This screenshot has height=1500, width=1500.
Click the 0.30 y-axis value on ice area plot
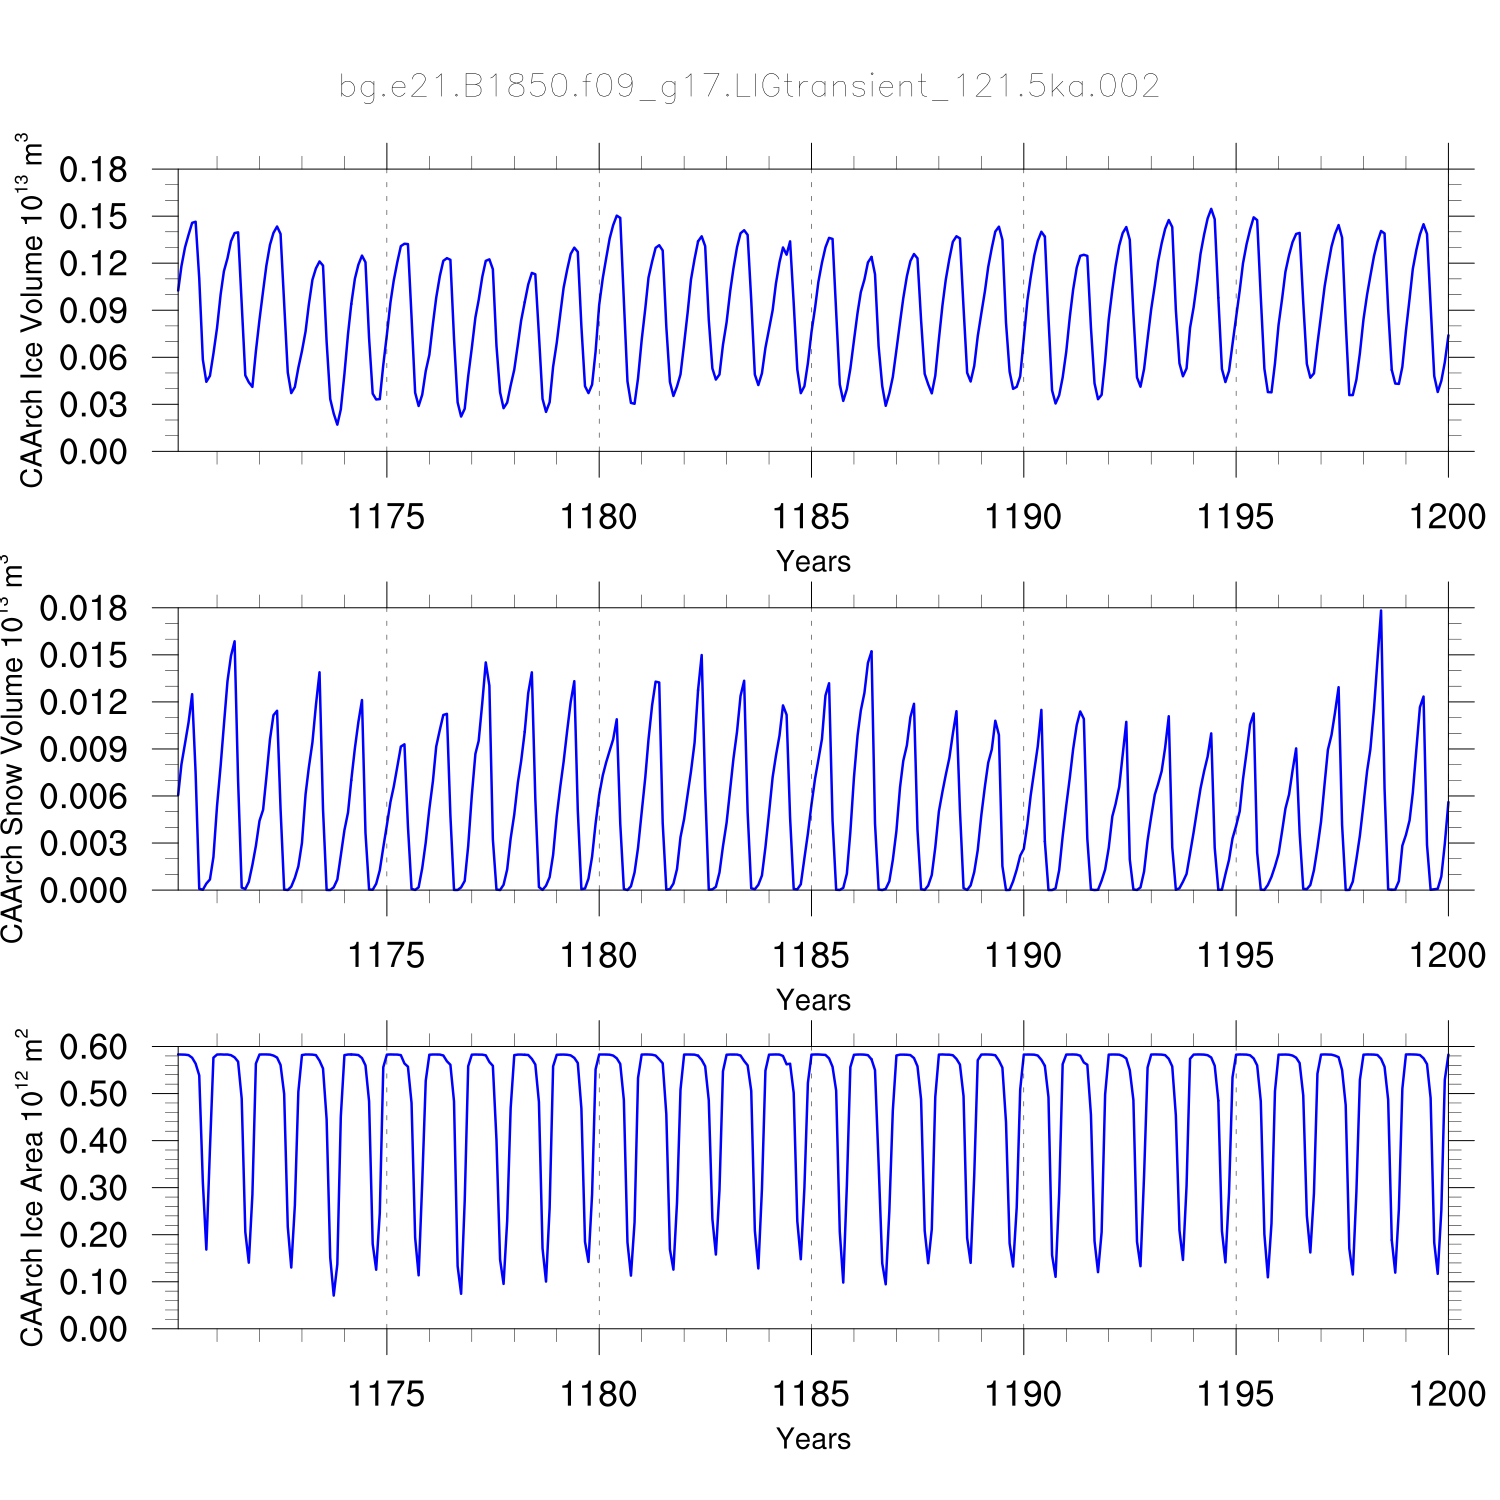click(93, 1188)
